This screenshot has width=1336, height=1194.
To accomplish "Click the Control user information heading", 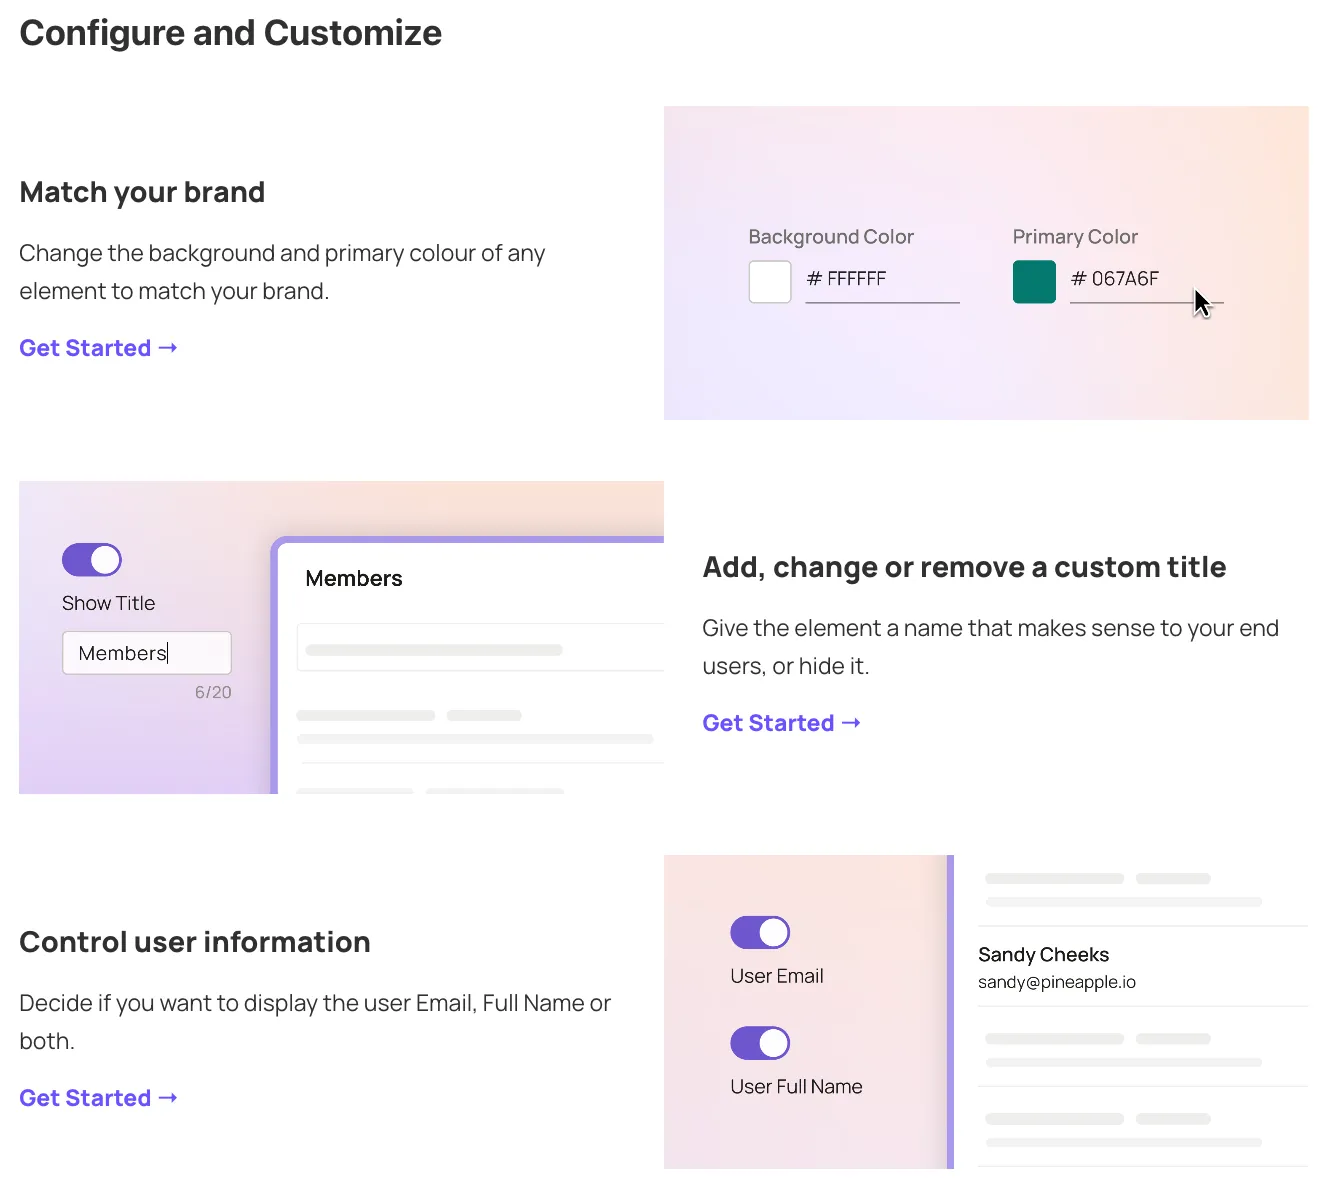I will click(x=195, y=942).
